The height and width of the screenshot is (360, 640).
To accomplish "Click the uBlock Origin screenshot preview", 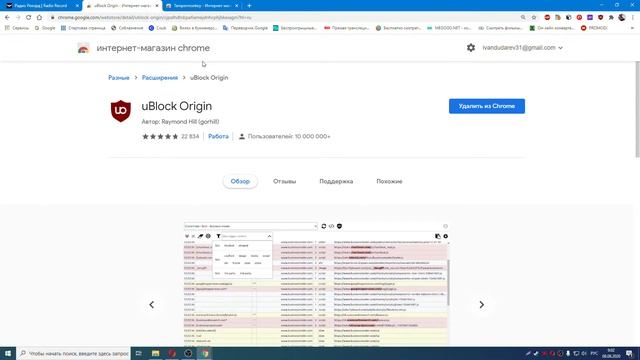I will pyautogui.click(x=316, y=284).
